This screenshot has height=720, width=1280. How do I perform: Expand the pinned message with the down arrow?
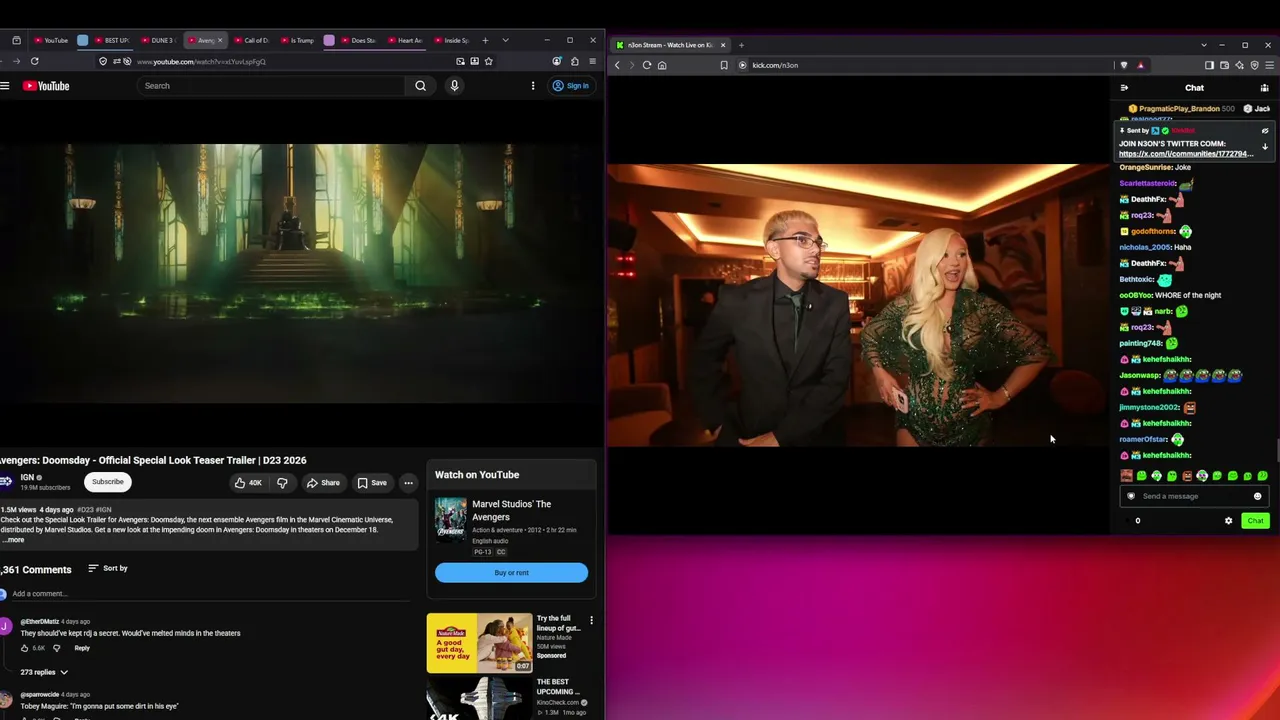pyautogui.click(x=1265, y=147)
